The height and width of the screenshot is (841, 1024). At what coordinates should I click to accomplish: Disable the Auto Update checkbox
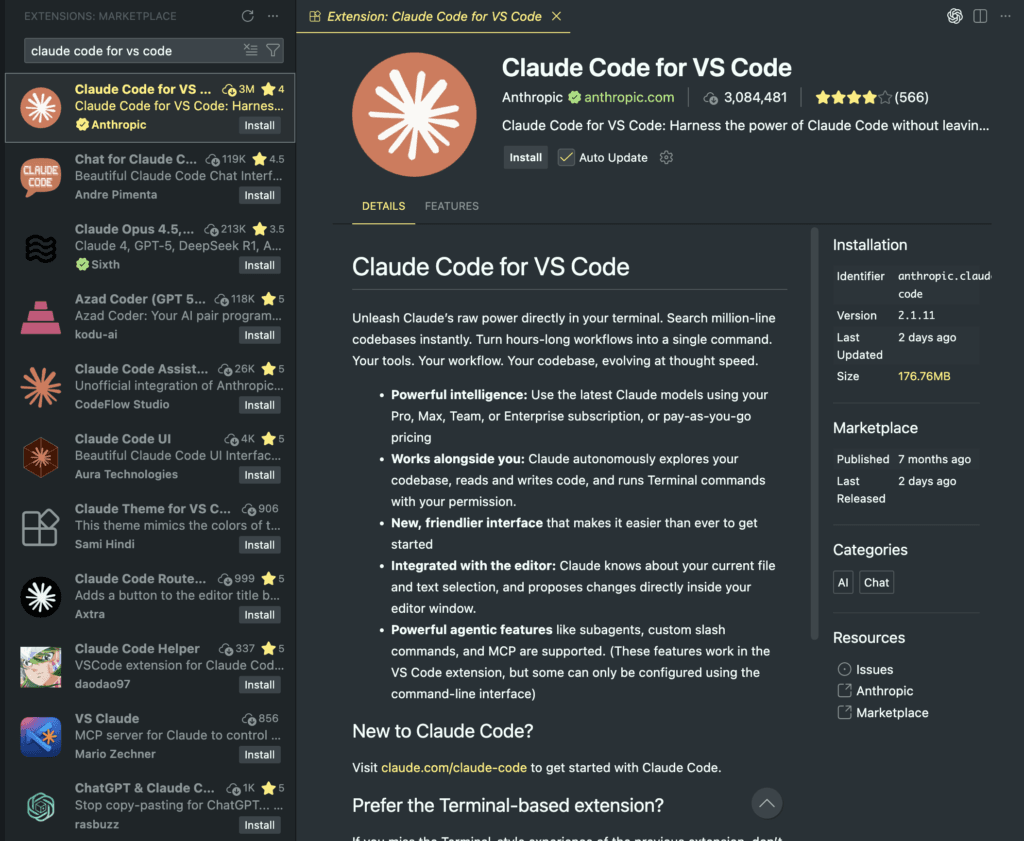(x=566, y=157)
